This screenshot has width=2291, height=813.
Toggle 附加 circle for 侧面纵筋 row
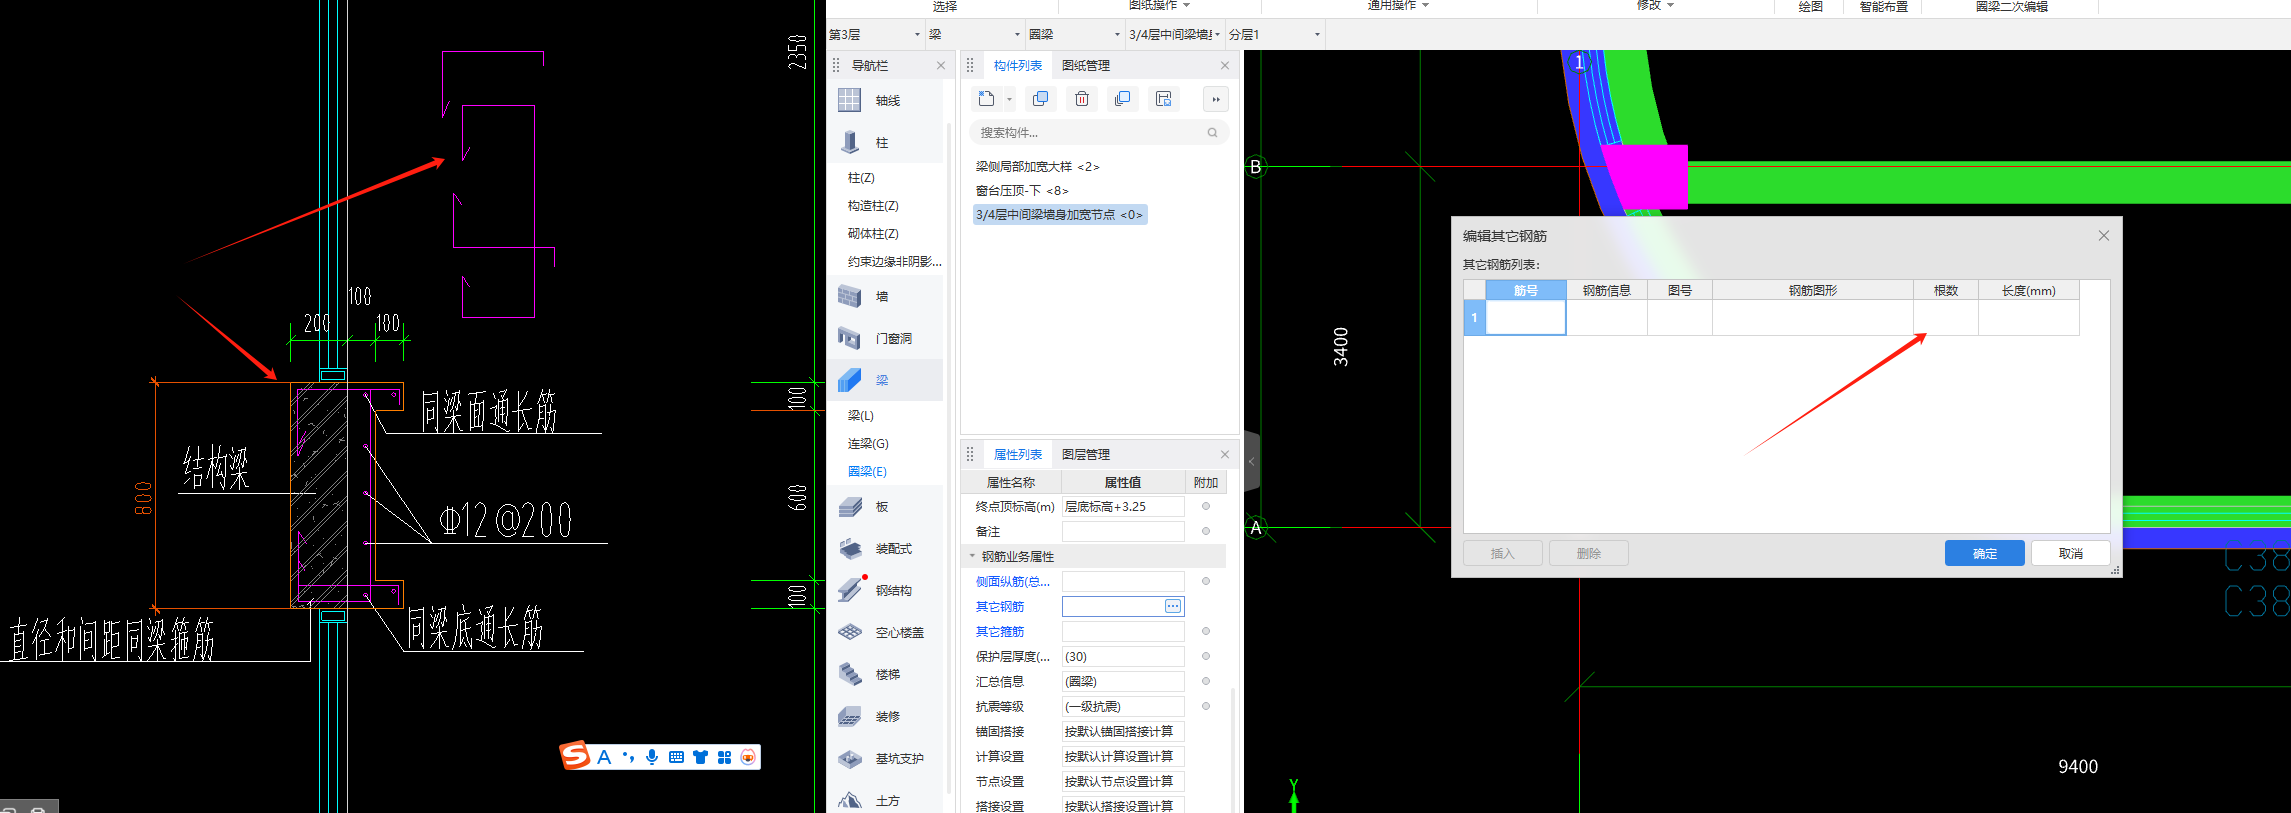click(1206, 581)
